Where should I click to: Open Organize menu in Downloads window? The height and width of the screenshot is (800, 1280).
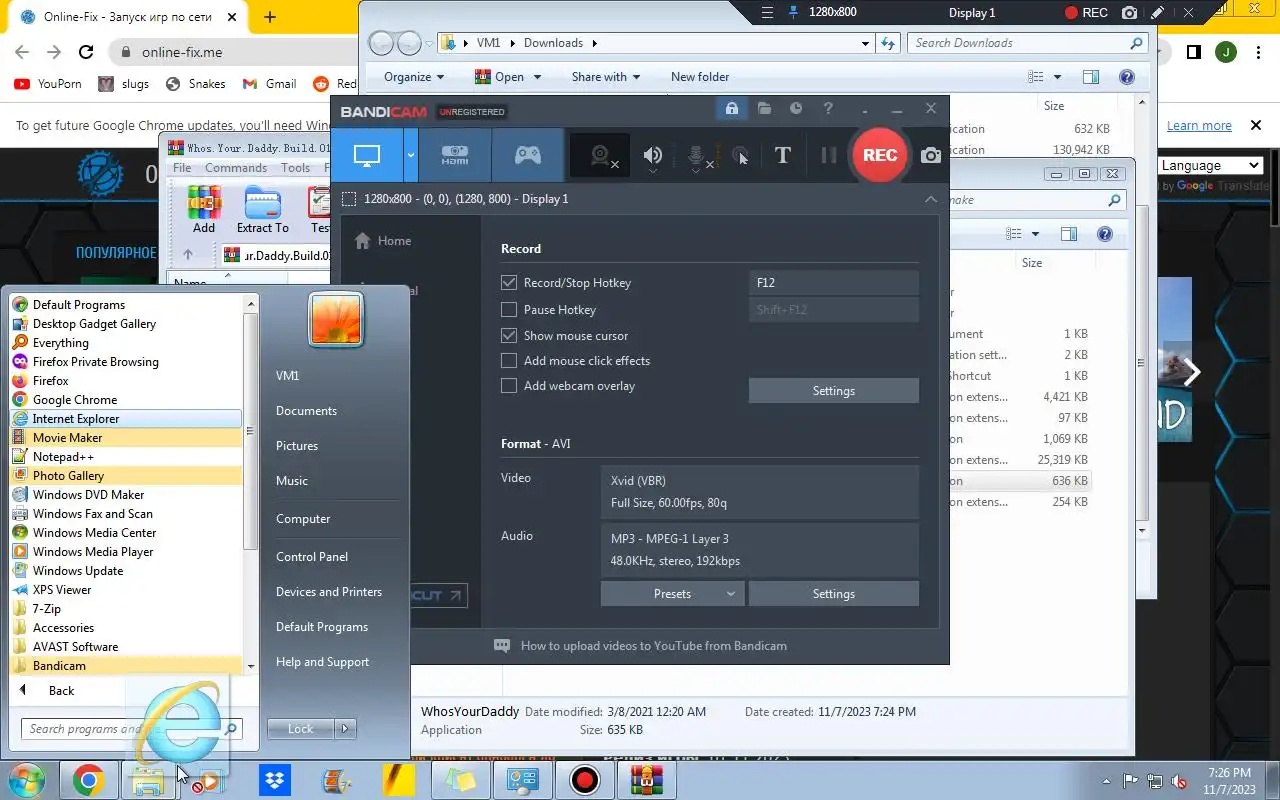click(x=414, y=77)
